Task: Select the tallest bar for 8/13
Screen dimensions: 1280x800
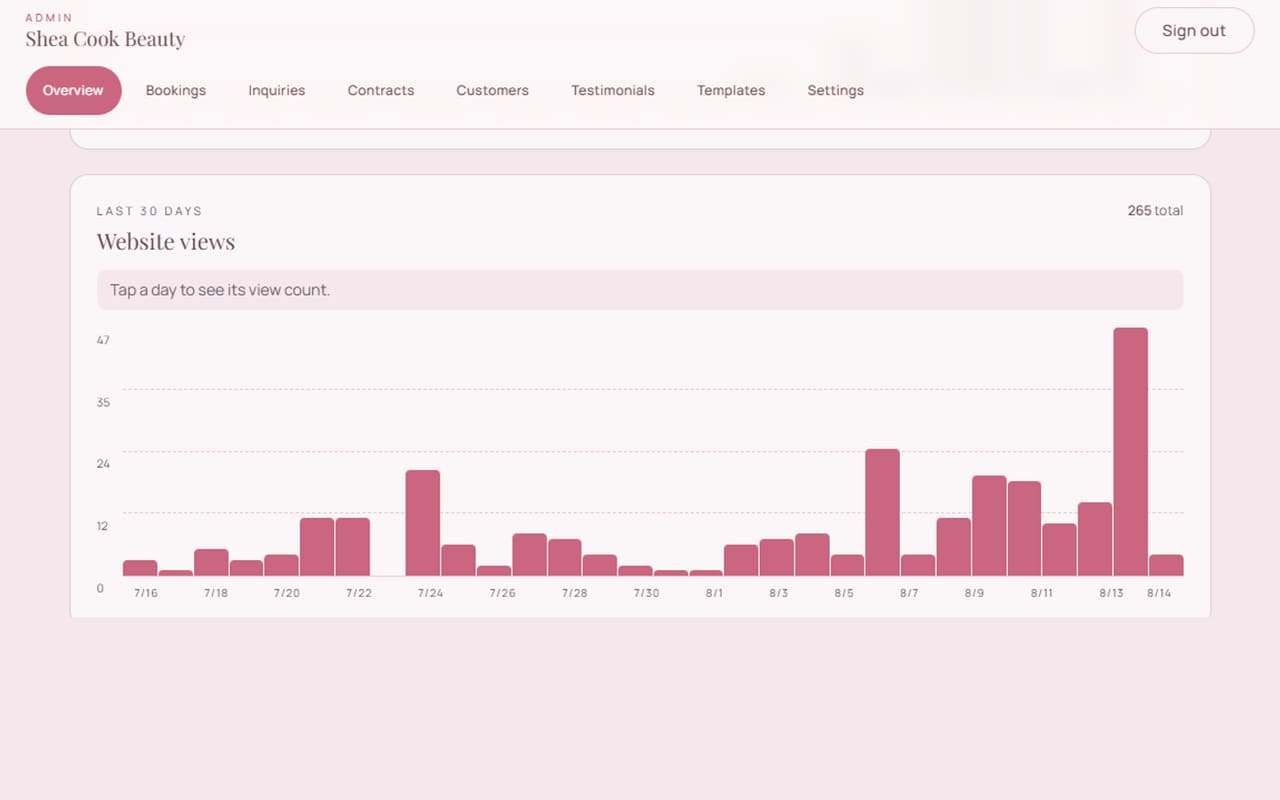Action: click(1131, 452)
